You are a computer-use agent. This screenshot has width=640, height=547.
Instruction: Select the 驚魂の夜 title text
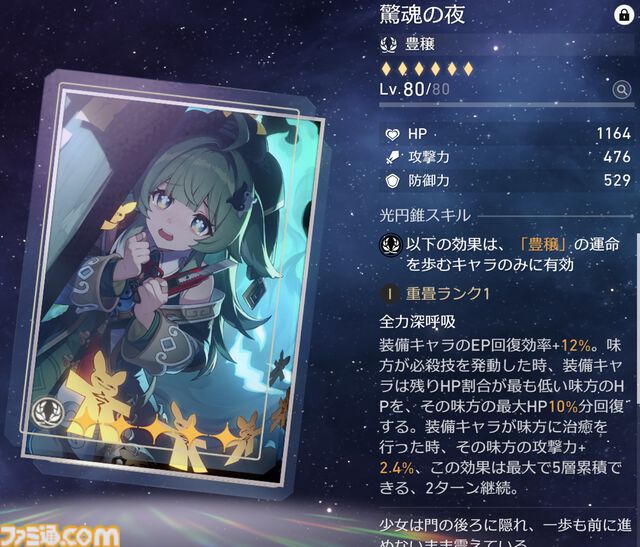(x=422, y=14)
